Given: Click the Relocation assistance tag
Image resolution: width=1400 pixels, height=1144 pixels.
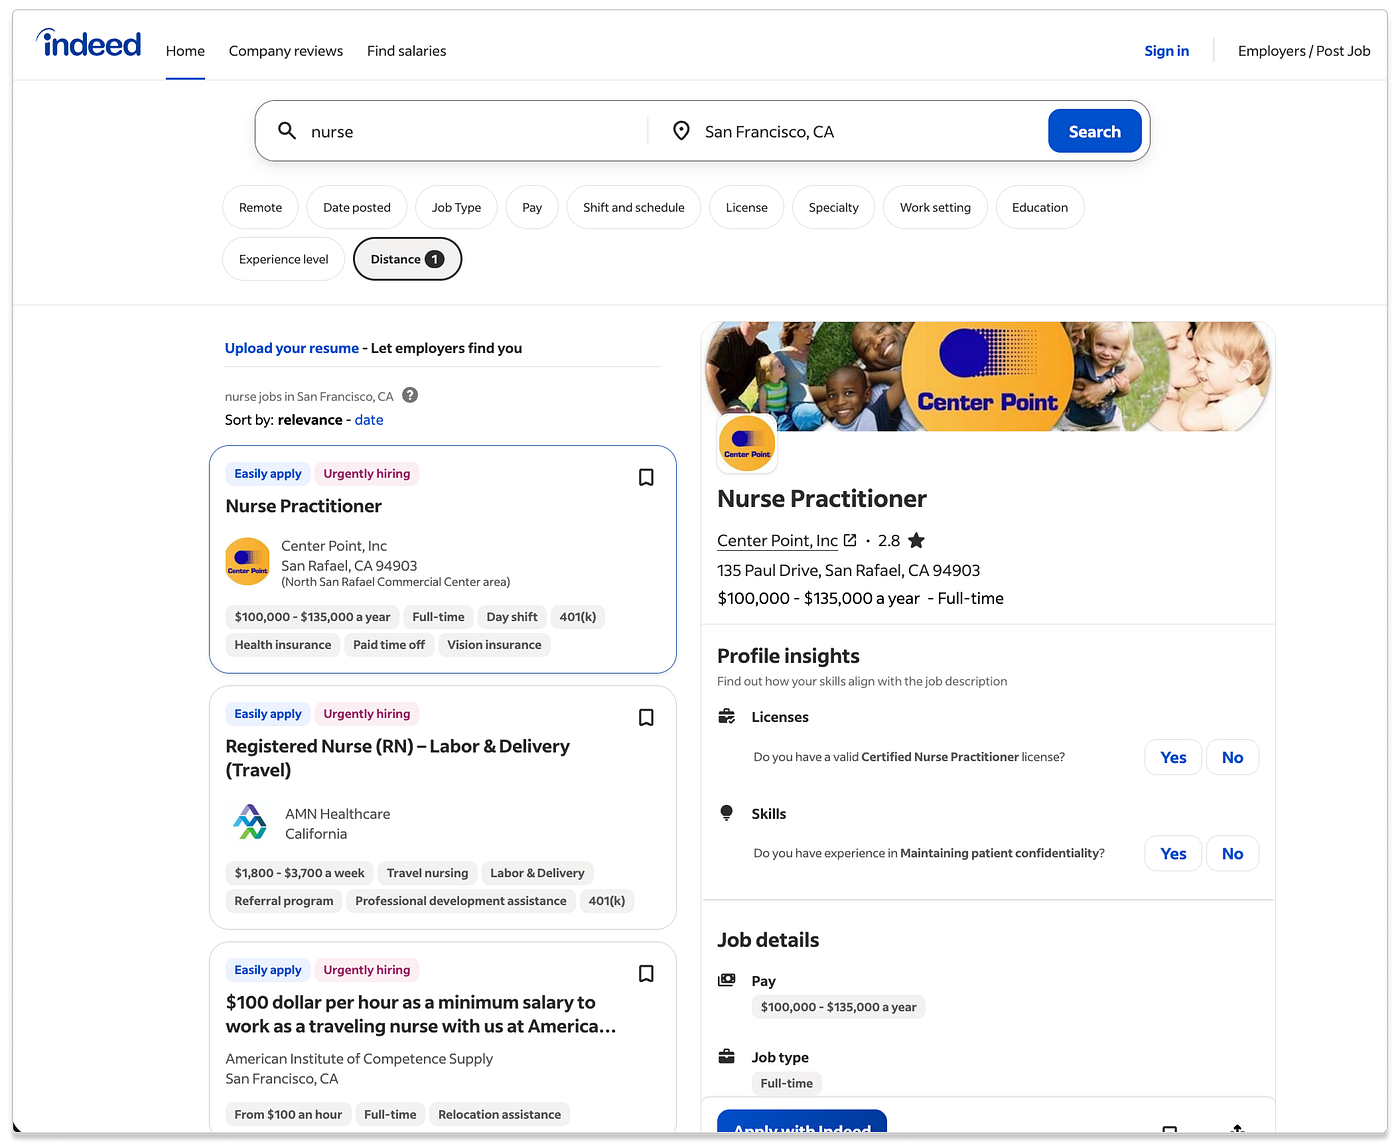Looking at the screenshot, I should click(499, 1114).
